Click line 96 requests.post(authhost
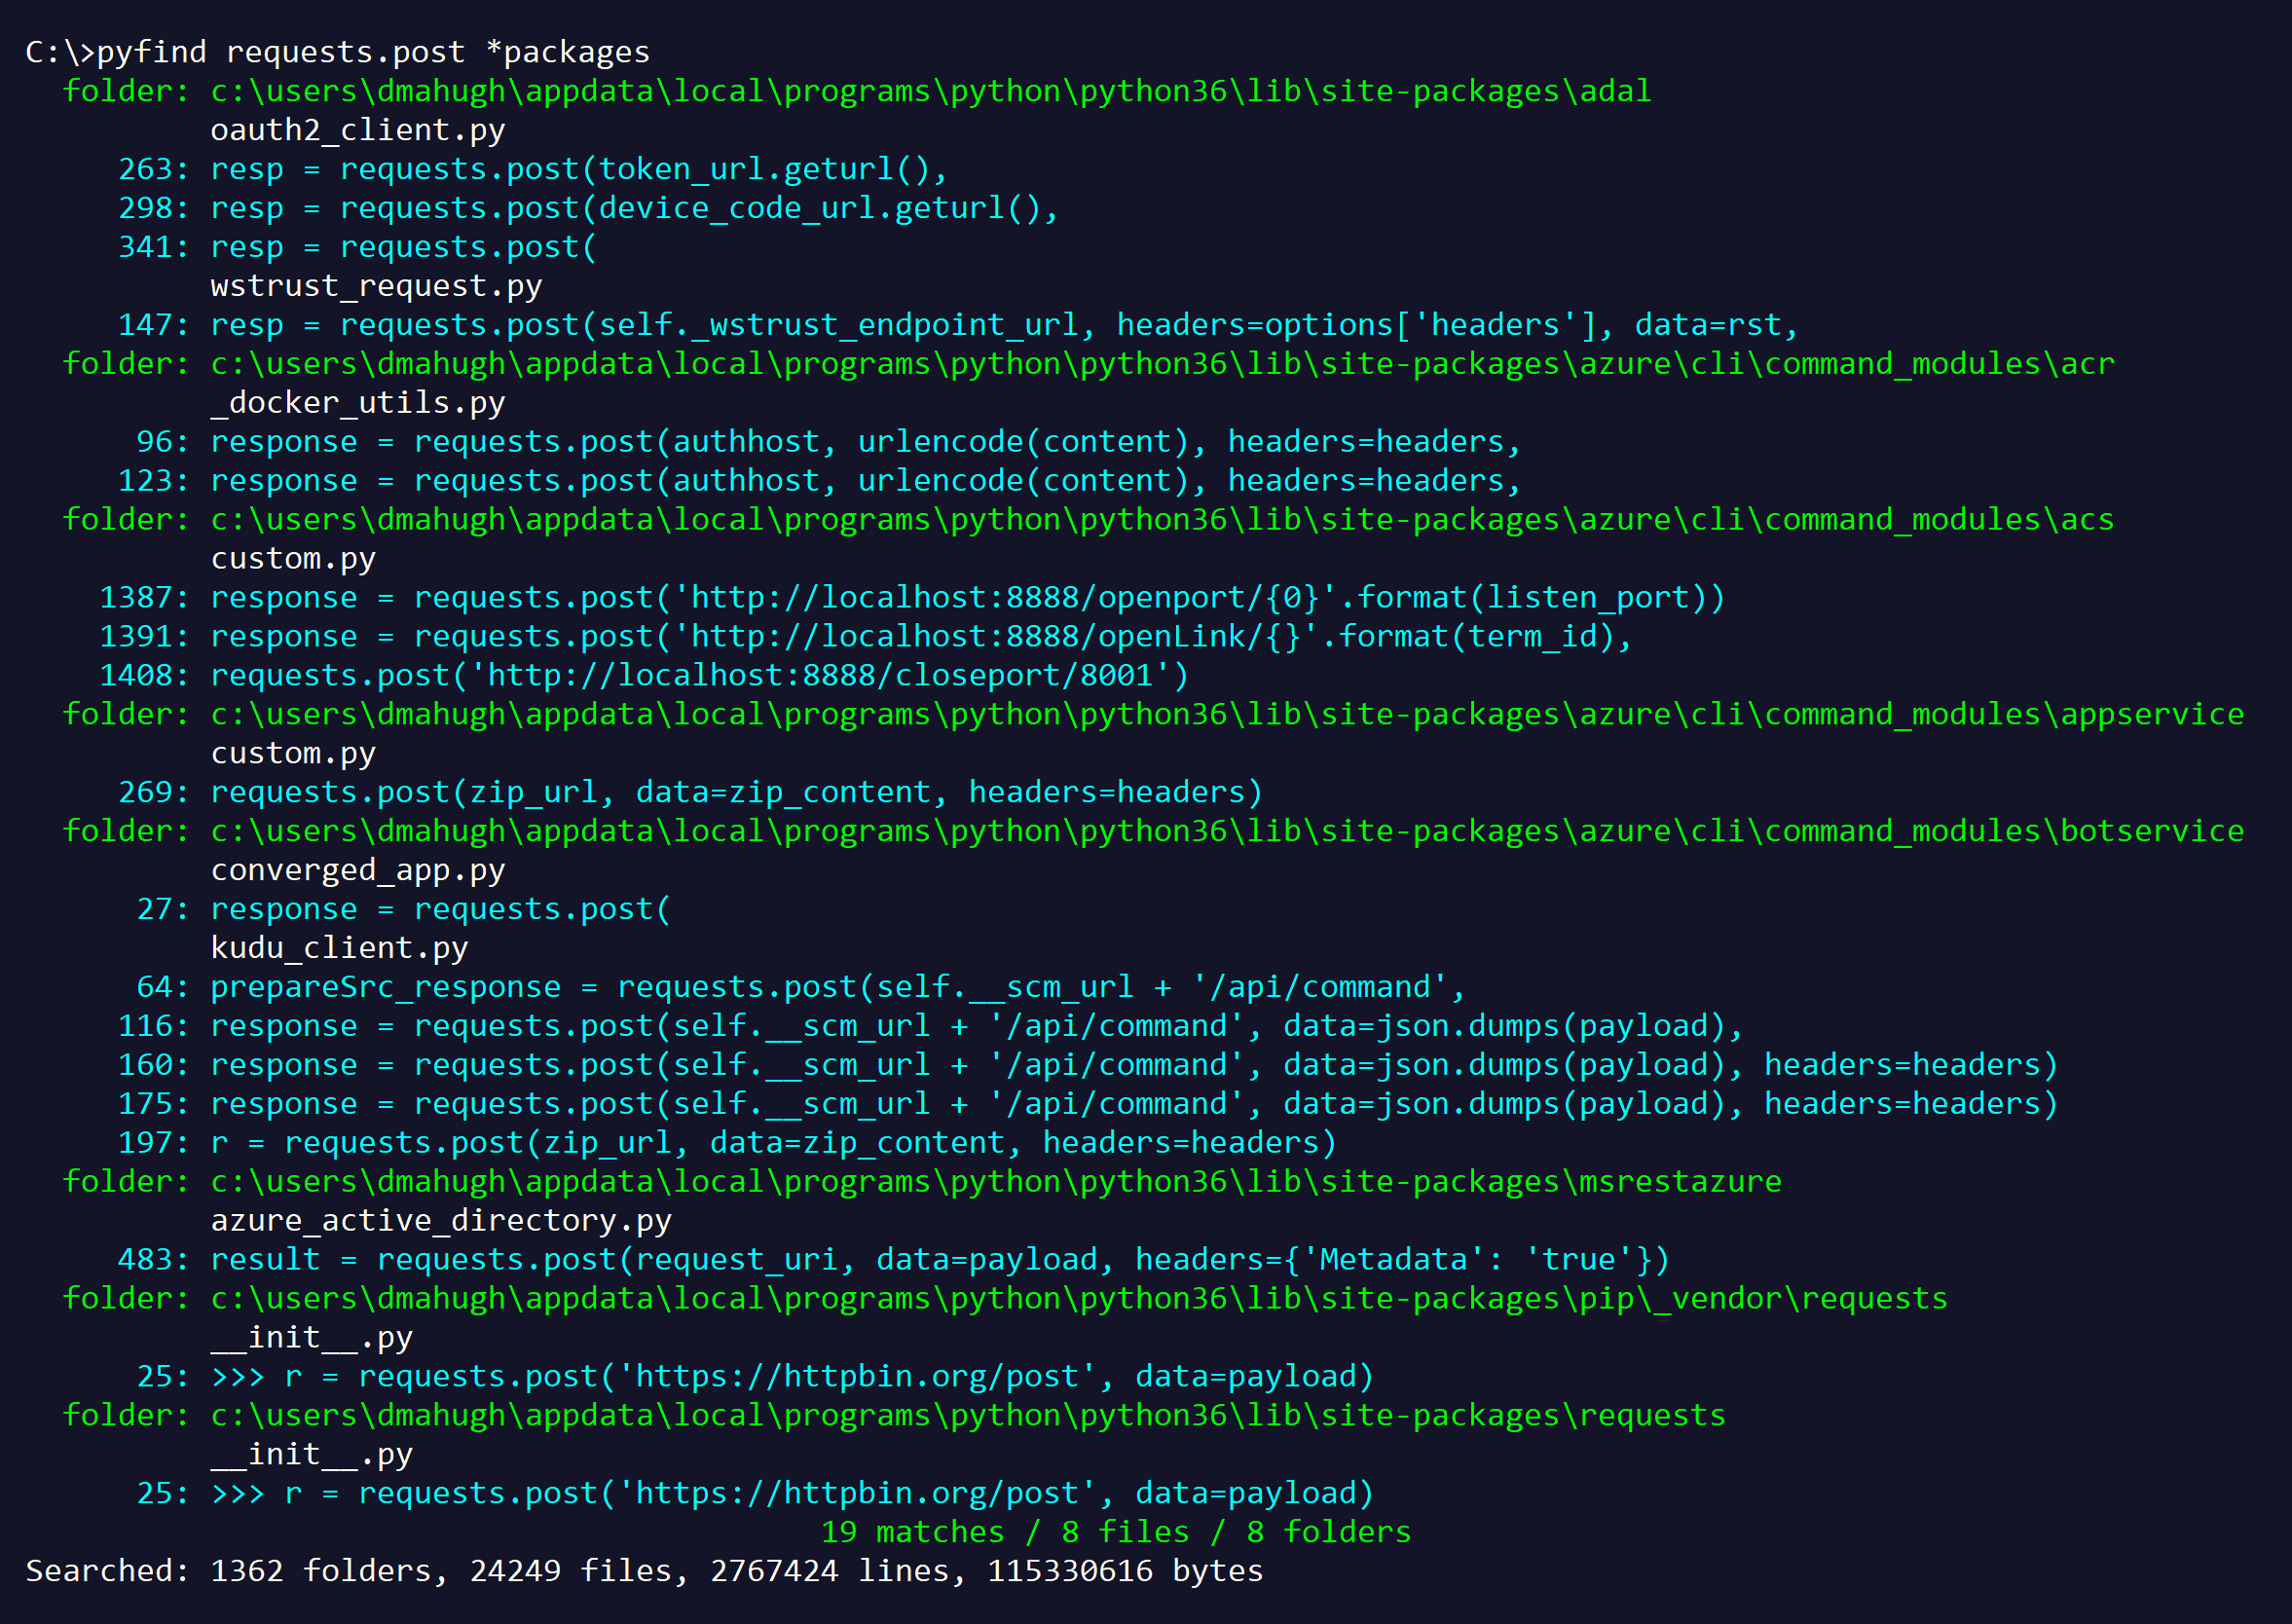Screen dimensions: 2292x1624 (x=829, y=442)
